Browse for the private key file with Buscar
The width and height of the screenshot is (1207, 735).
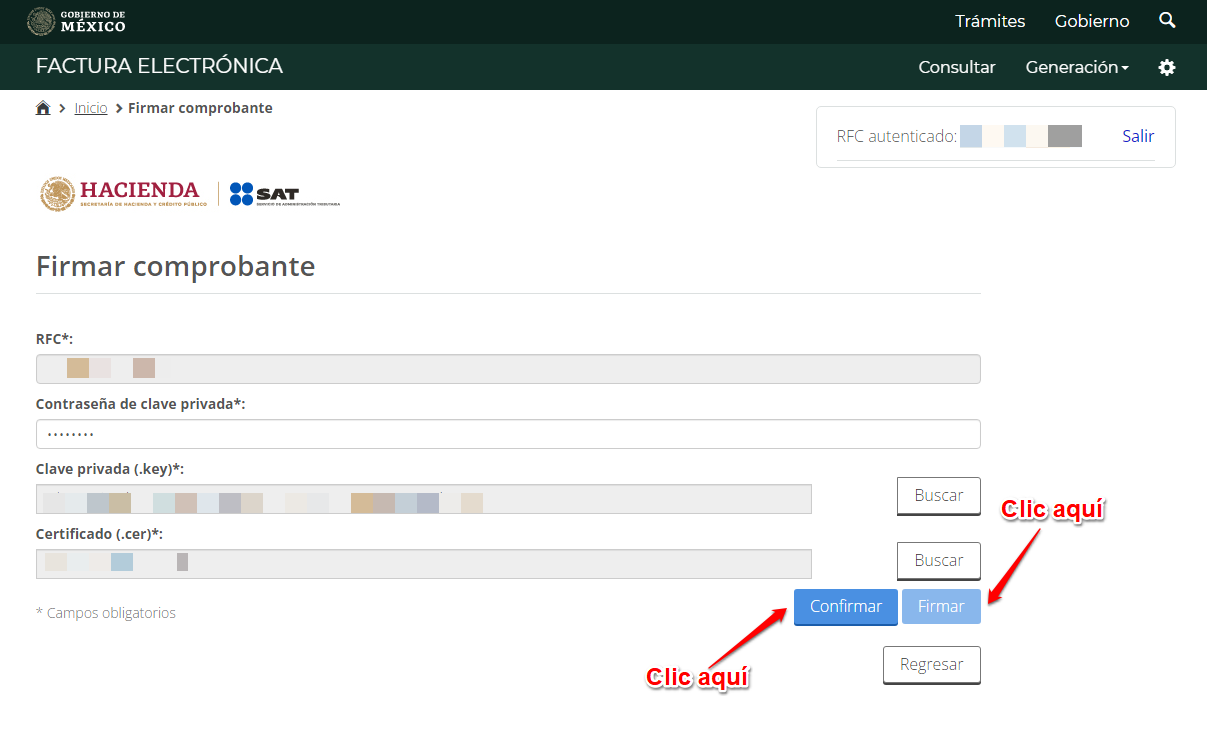(x=939, y=496)
